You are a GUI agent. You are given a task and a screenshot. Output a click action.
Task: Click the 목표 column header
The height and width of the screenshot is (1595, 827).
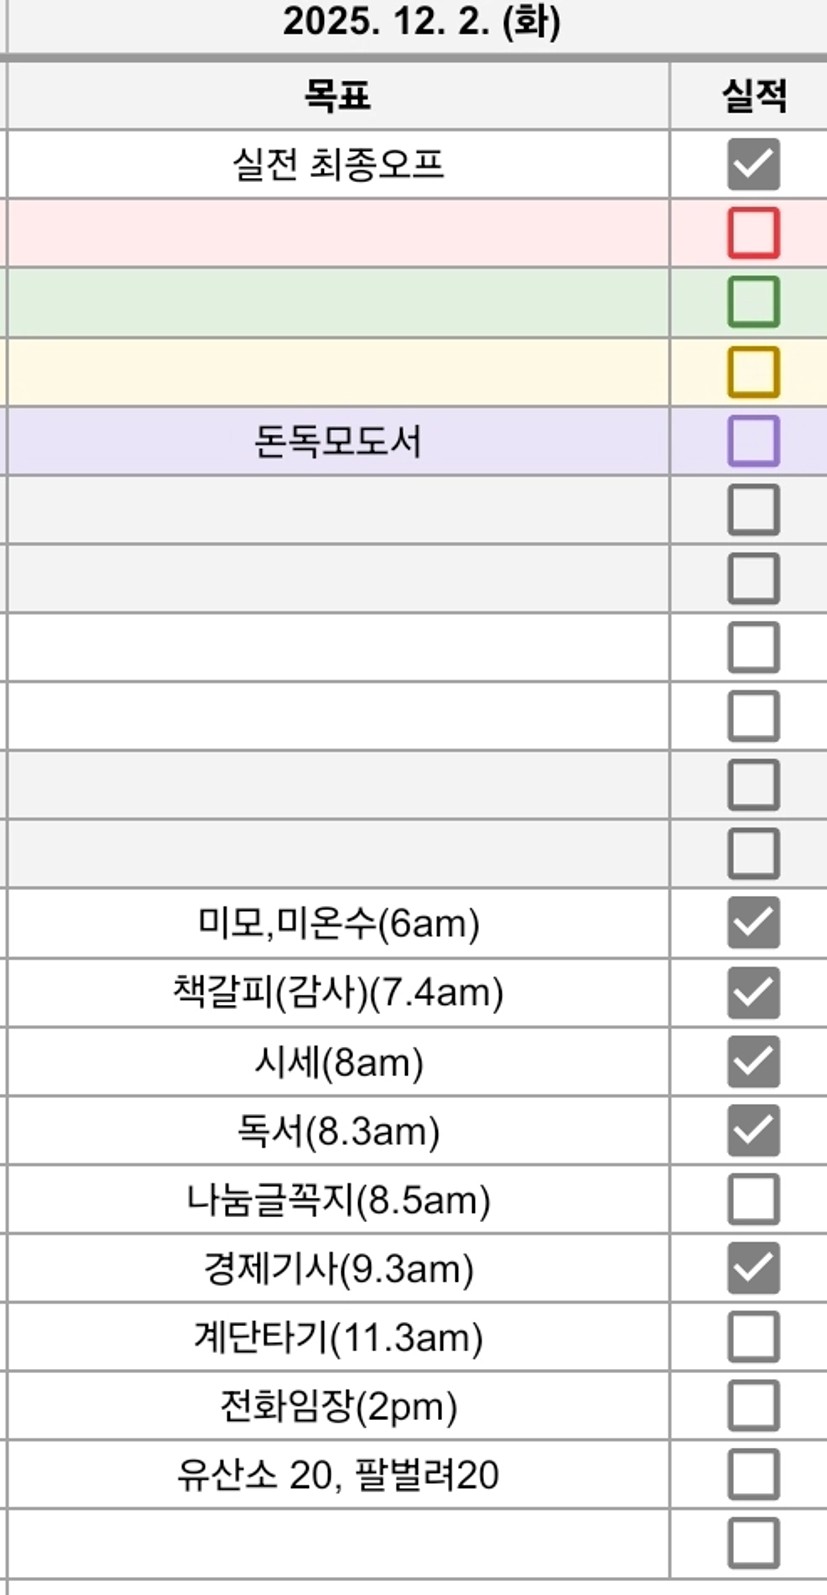(x=338, y=96)
